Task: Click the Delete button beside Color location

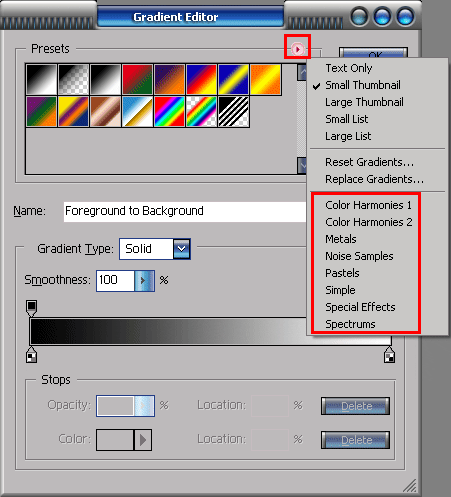Action: pos(355,440)
